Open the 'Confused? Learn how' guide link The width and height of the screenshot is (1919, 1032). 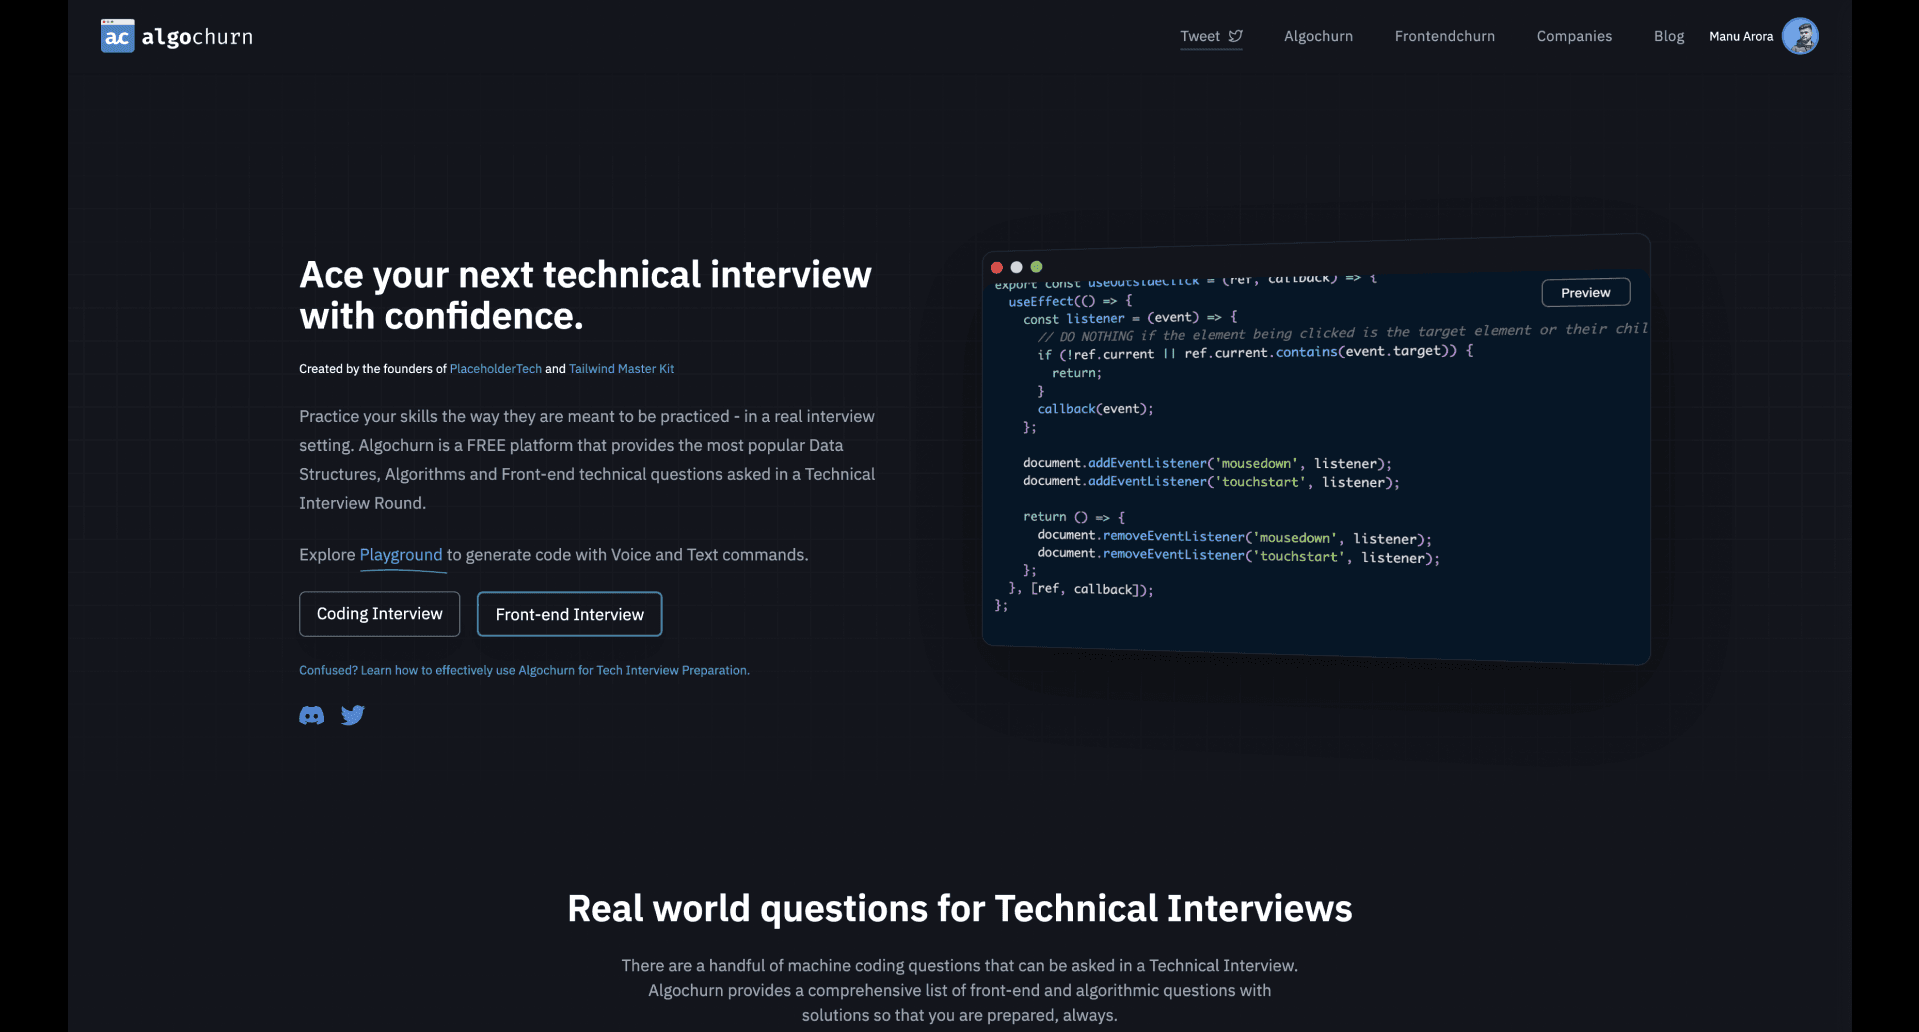pos(524,670)
